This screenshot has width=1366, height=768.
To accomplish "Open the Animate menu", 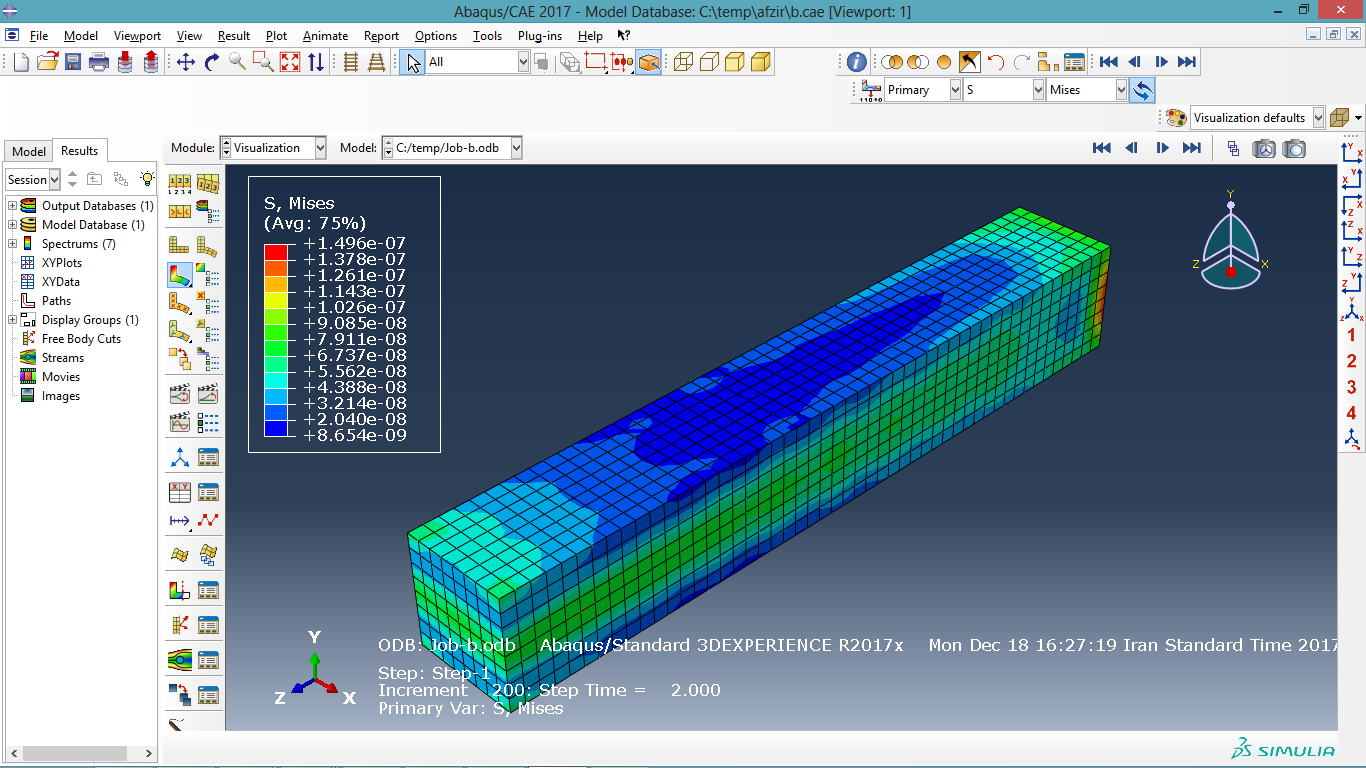I will click(326, 35).
